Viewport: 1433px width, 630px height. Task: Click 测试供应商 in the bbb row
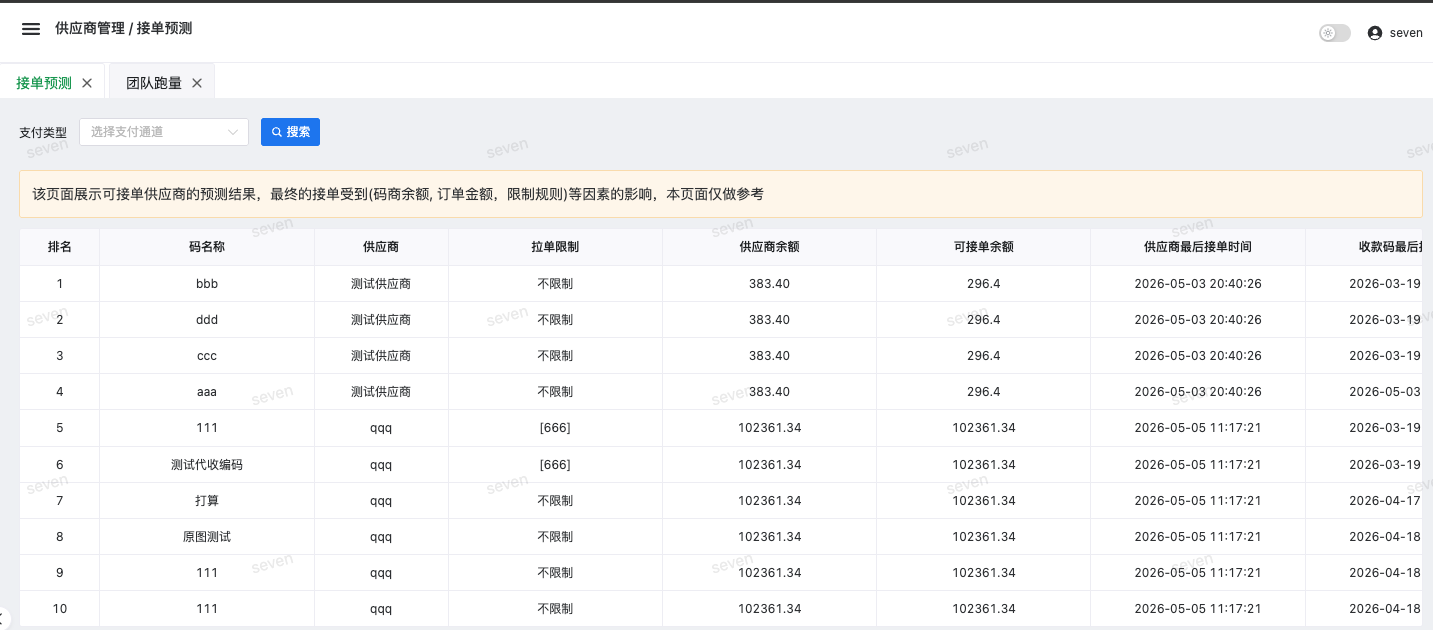[x=381, y=284]
